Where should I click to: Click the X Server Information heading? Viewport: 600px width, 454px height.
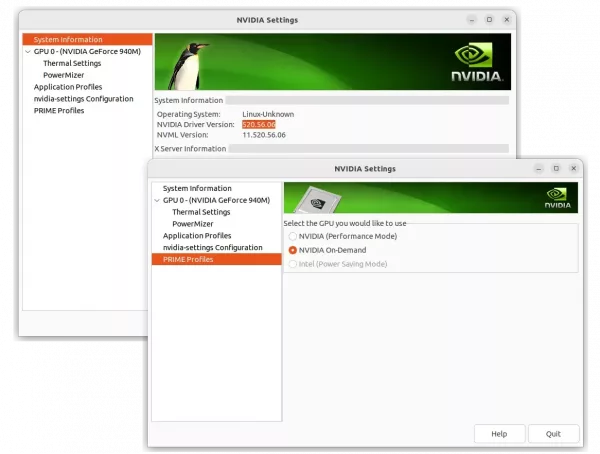coord(190,149)
